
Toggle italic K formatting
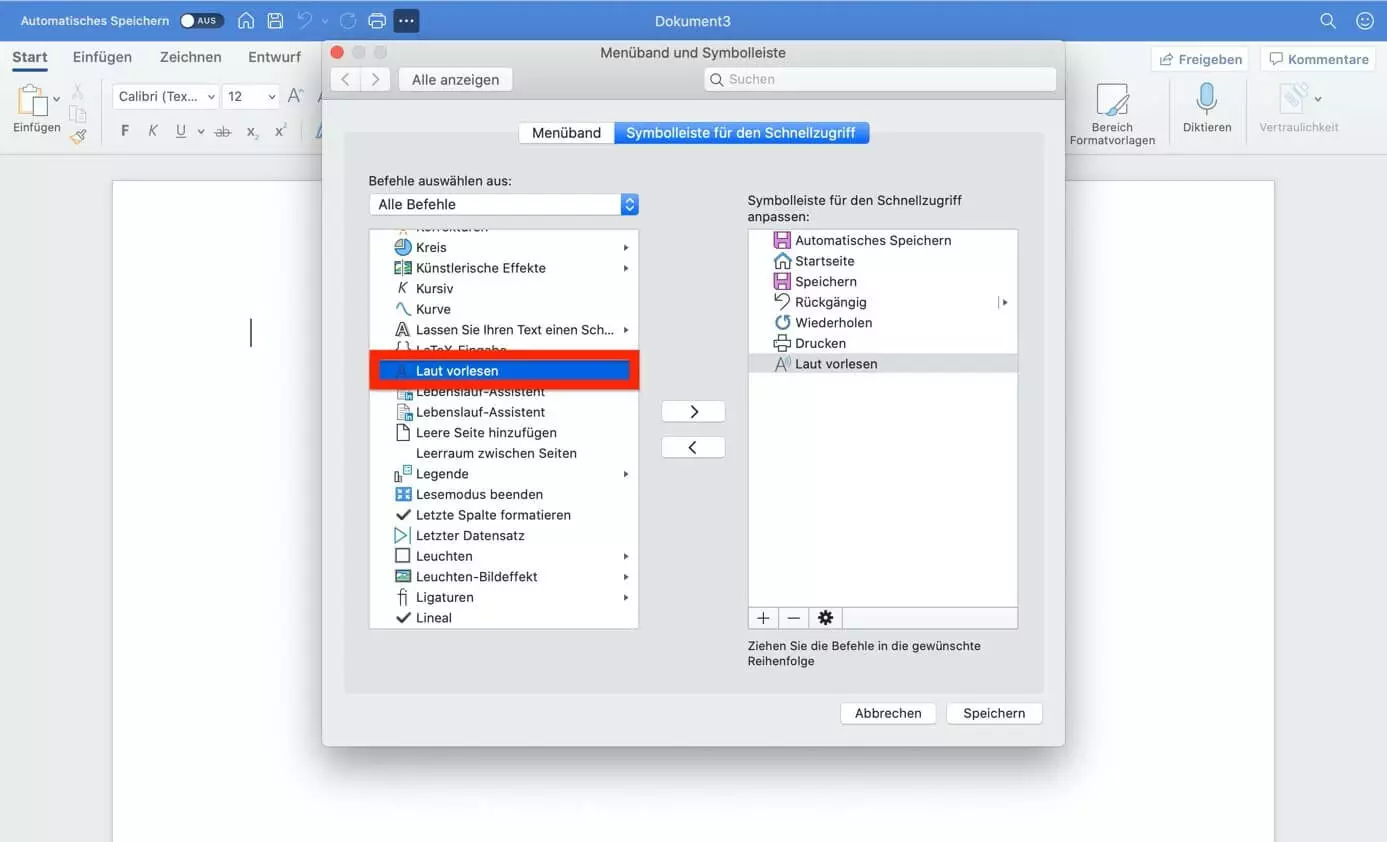[153, 131]
